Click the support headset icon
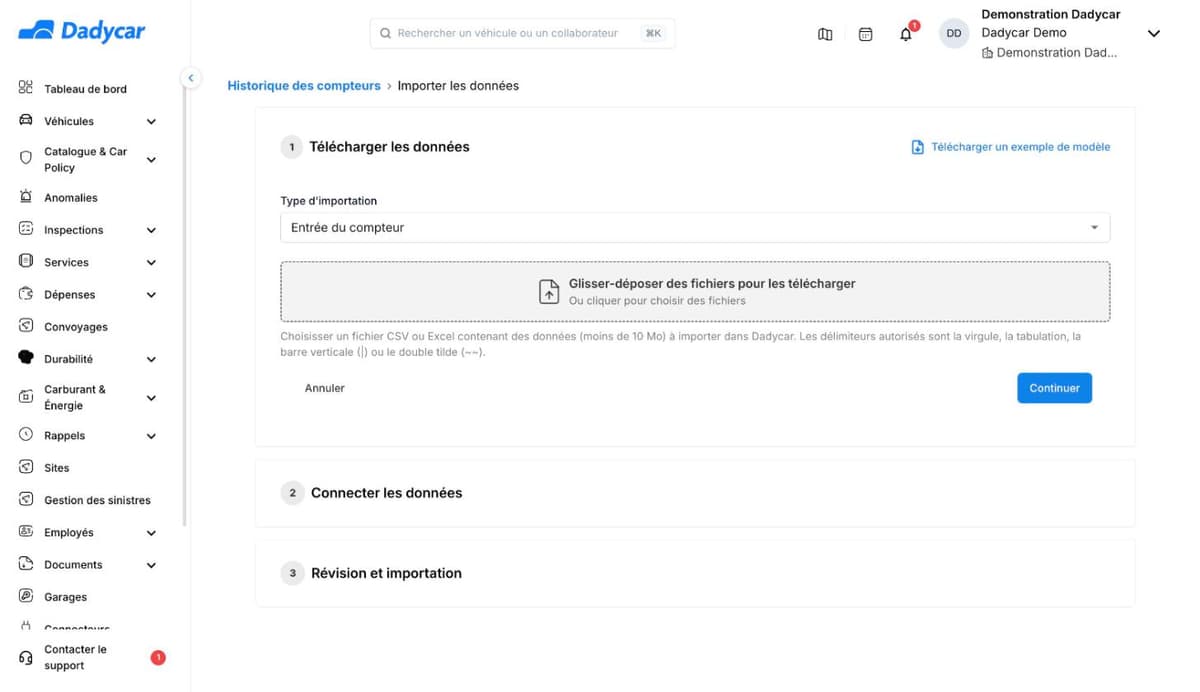This screenshot has height=692, width=1200. (26, 658)
